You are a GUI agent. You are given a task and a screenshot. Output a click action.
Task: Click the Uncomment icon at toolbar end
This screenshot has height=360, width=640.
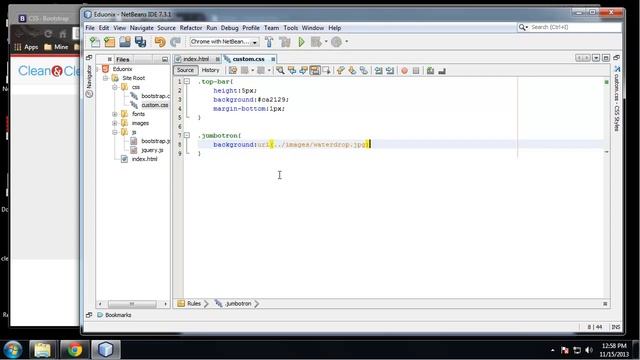click(442, 71)
